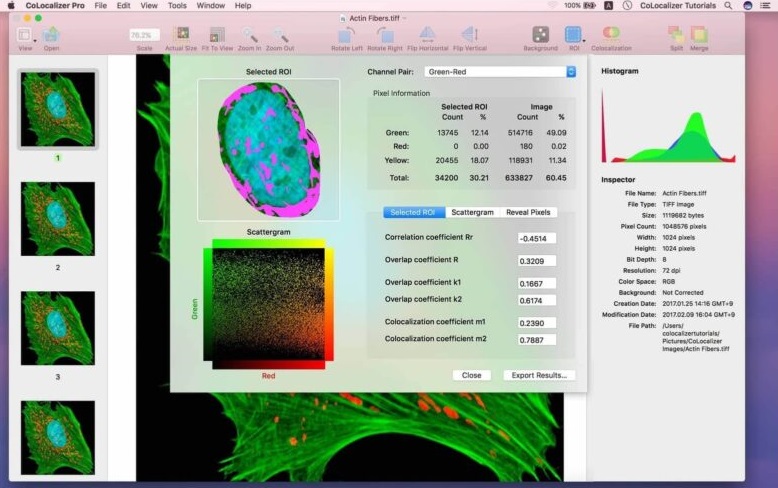Open the File menu

tap(101, 5)
